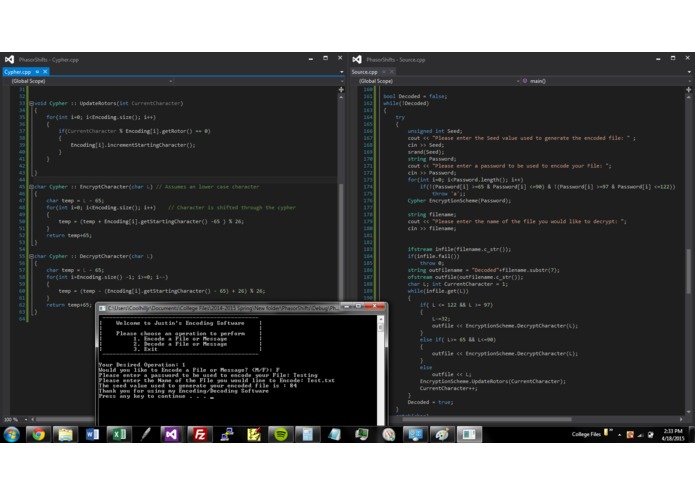The image size is (695, 494).
Task: Open the green desktop monitor taskbar icon
Action: point(361,435)
